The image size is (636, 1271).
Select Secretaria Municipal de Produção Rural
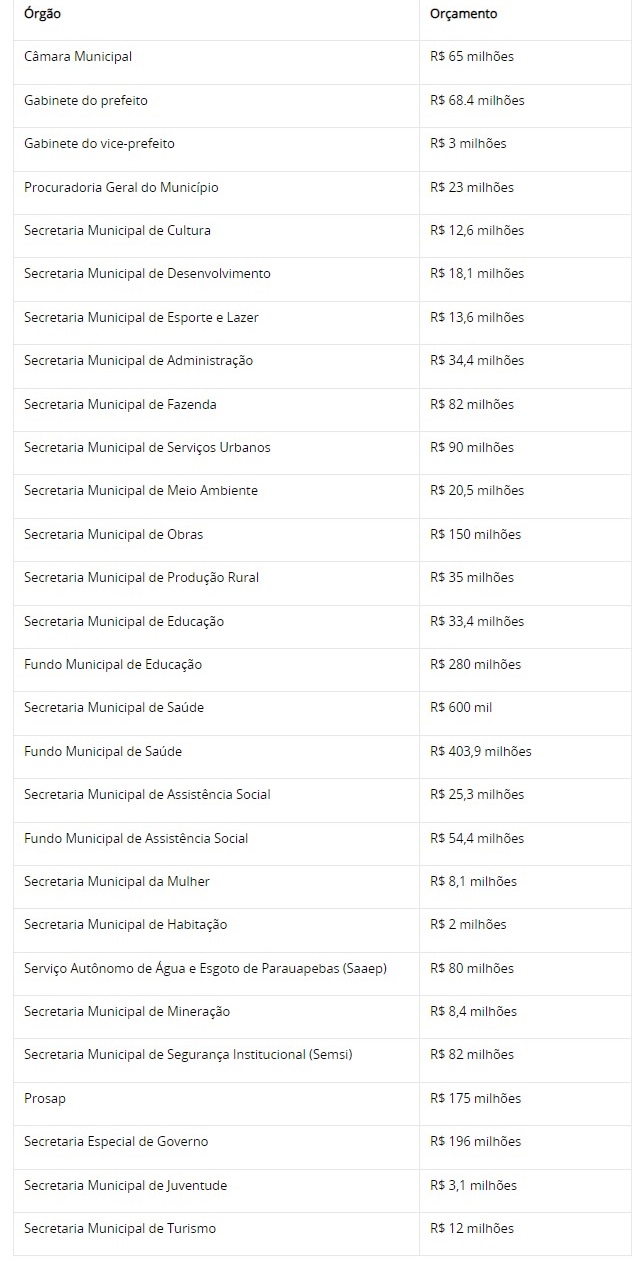tap(141, 577)
